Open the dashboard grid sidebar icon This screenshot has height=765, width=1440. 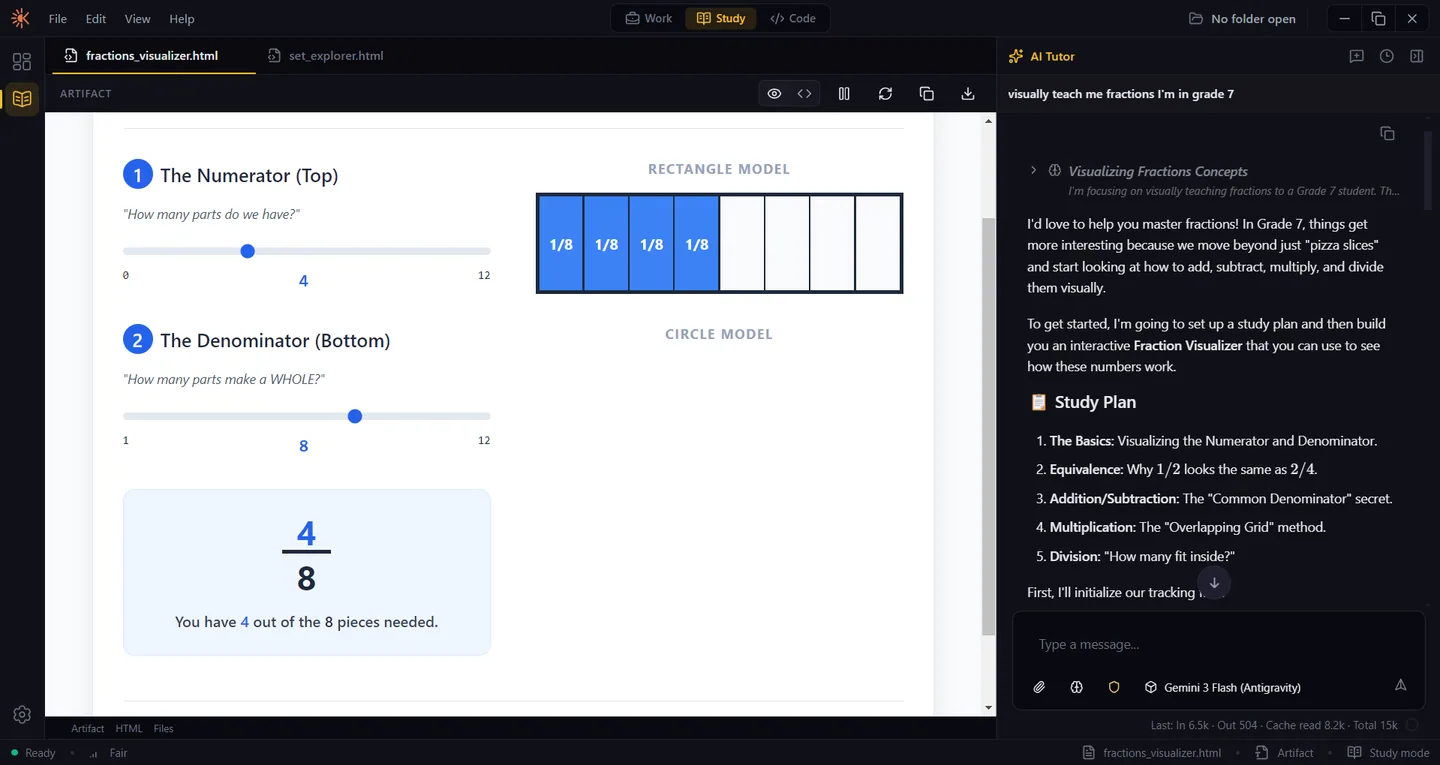(x=22, y=61)
